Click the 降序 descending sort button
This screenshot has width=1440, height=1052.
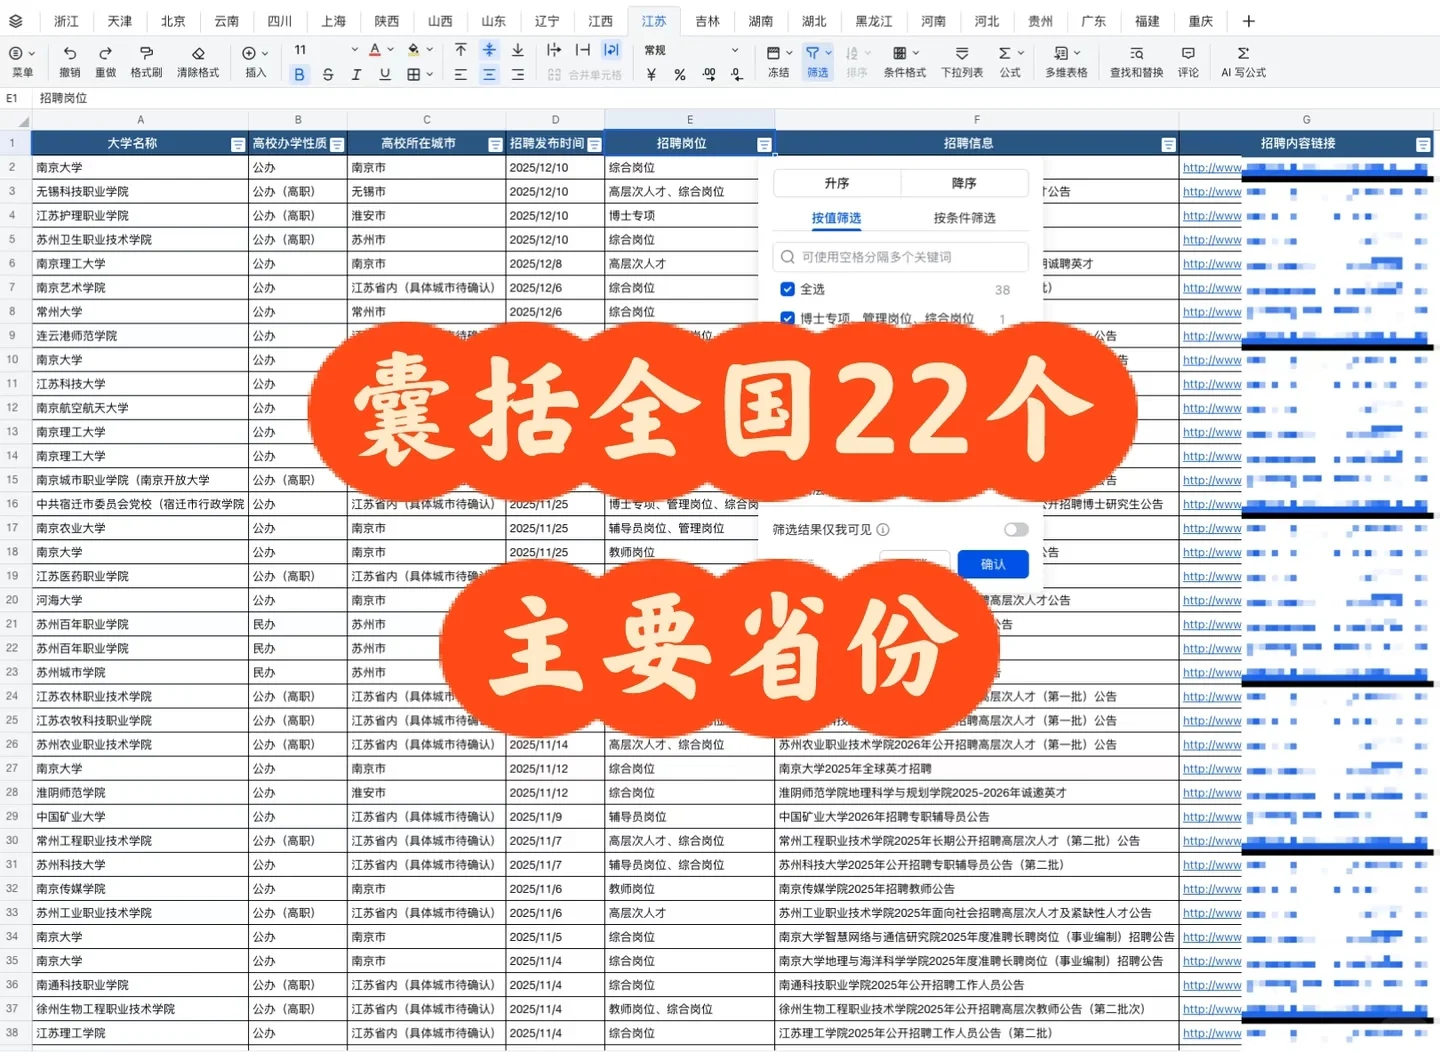964,182
